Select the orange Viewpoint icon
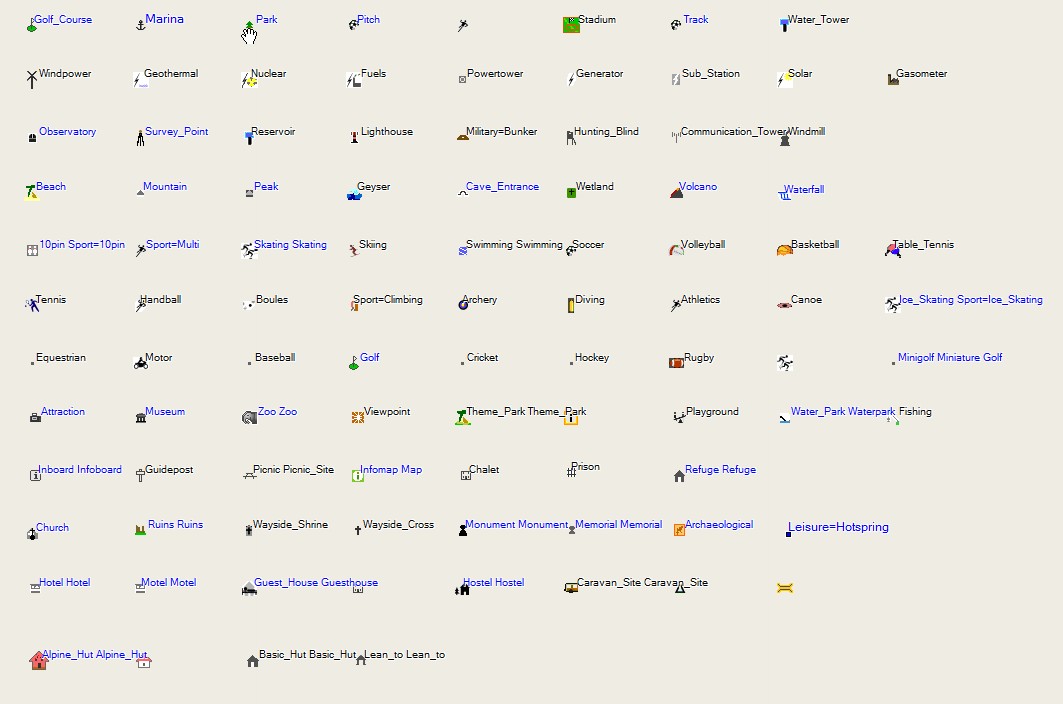Viewport: 1063px width, 704px height. [358, 417]
